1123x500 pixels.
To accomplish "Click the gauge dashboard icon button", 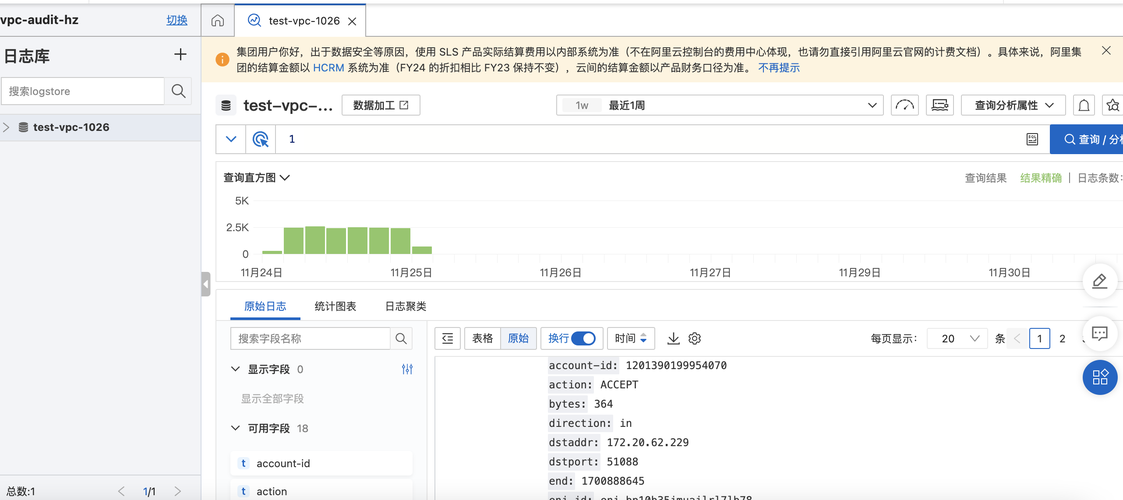I will (905, 105).
